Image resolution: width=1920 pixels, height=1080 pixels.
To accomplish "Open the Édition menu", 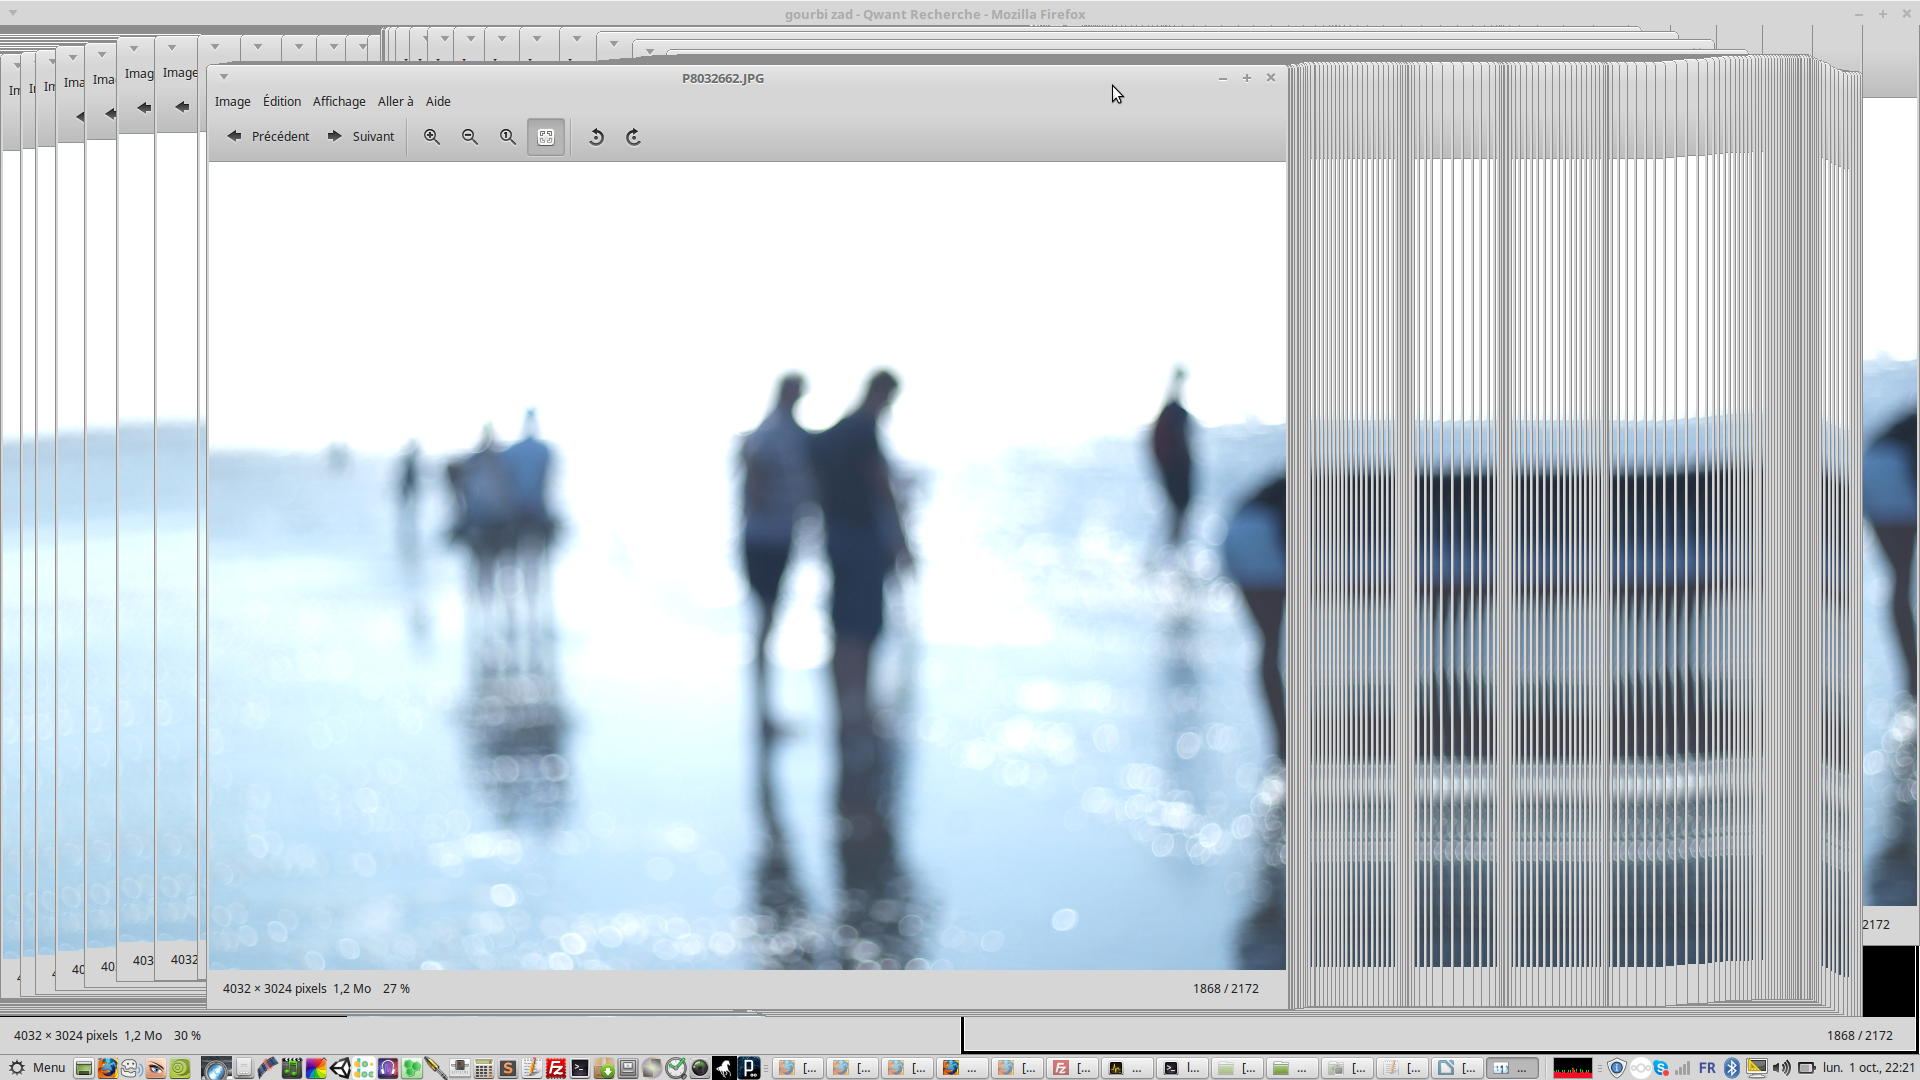I will (281, 102).
